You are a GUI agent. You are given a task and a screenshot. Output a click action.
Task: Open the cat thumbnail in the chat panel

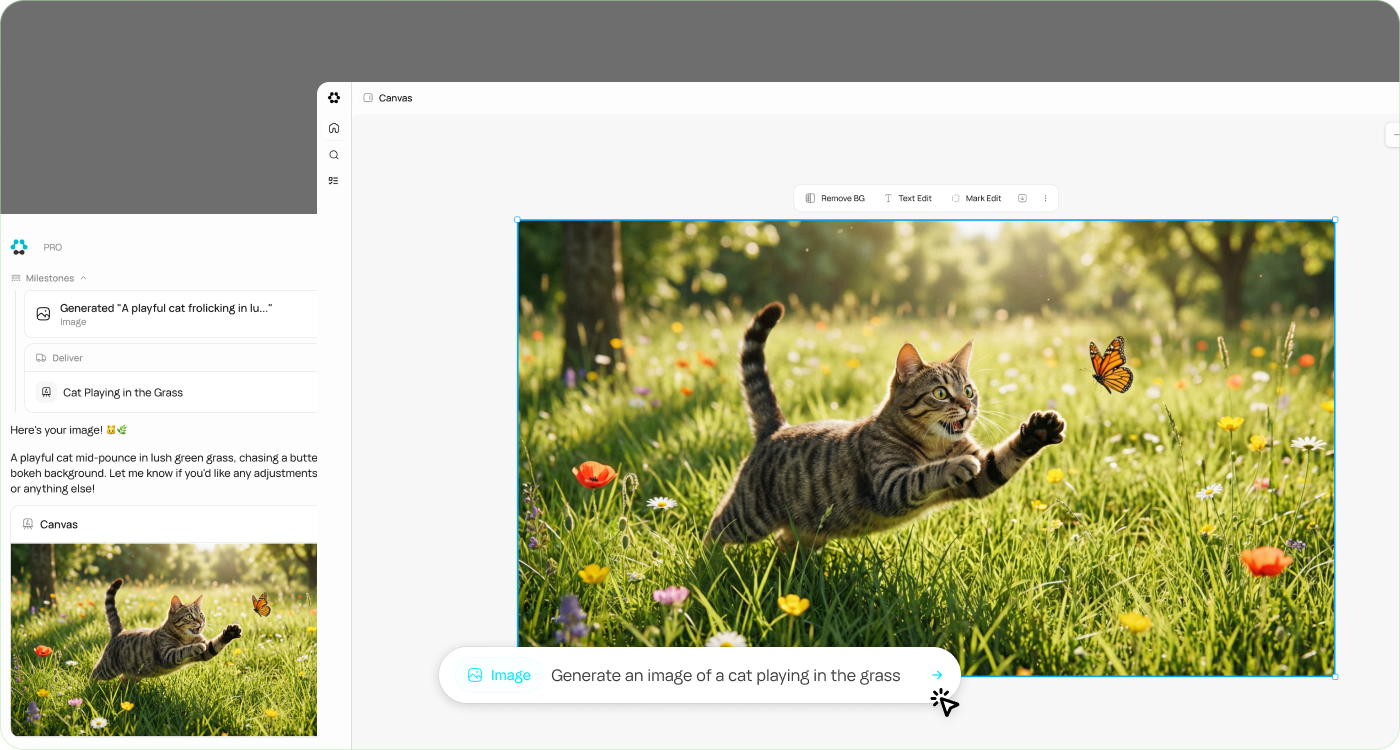click(x=164, y=639)
